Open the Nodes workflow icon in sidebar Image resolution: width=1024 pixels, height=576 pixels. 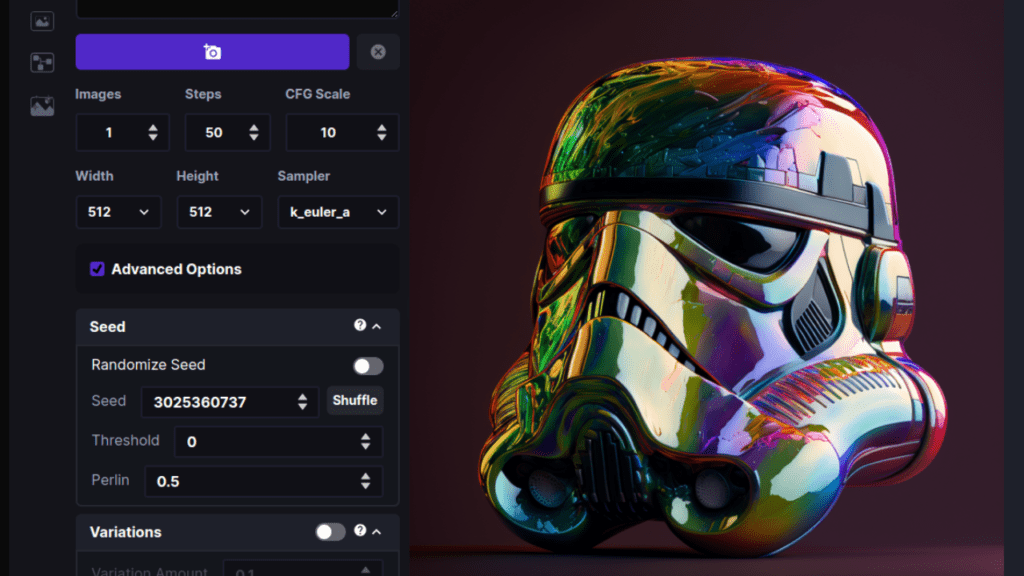pos(42,62)
